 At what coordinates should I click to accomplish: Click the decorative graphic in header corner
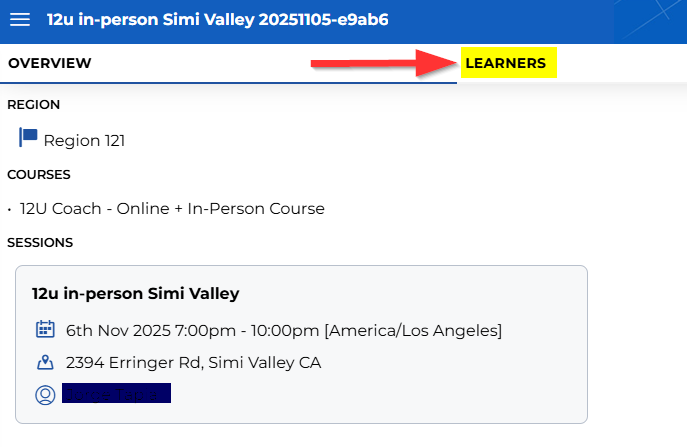(650, 20)
